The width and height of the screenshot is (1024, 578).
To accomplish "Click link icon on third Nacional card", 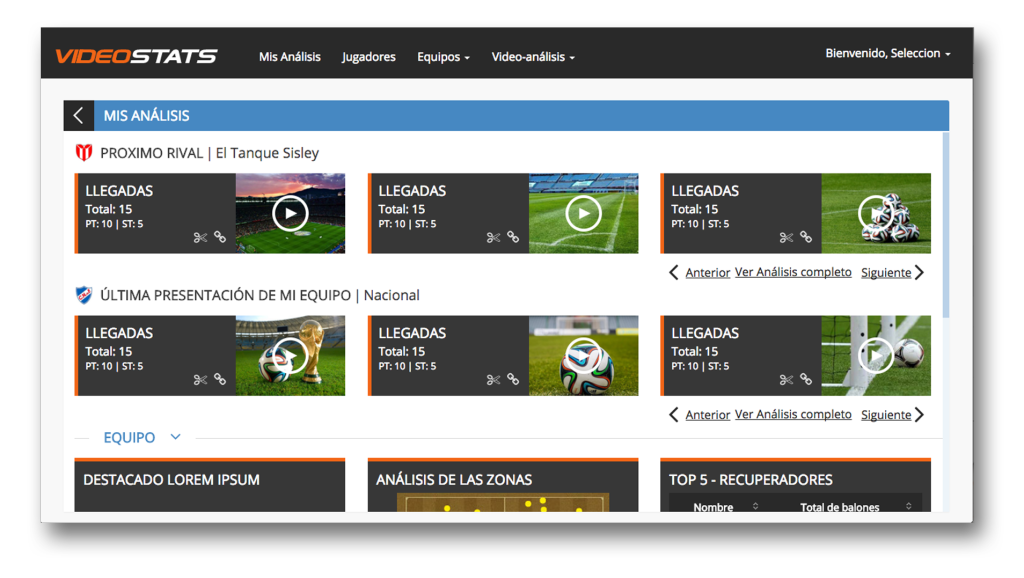I will [x=807, y=379].
